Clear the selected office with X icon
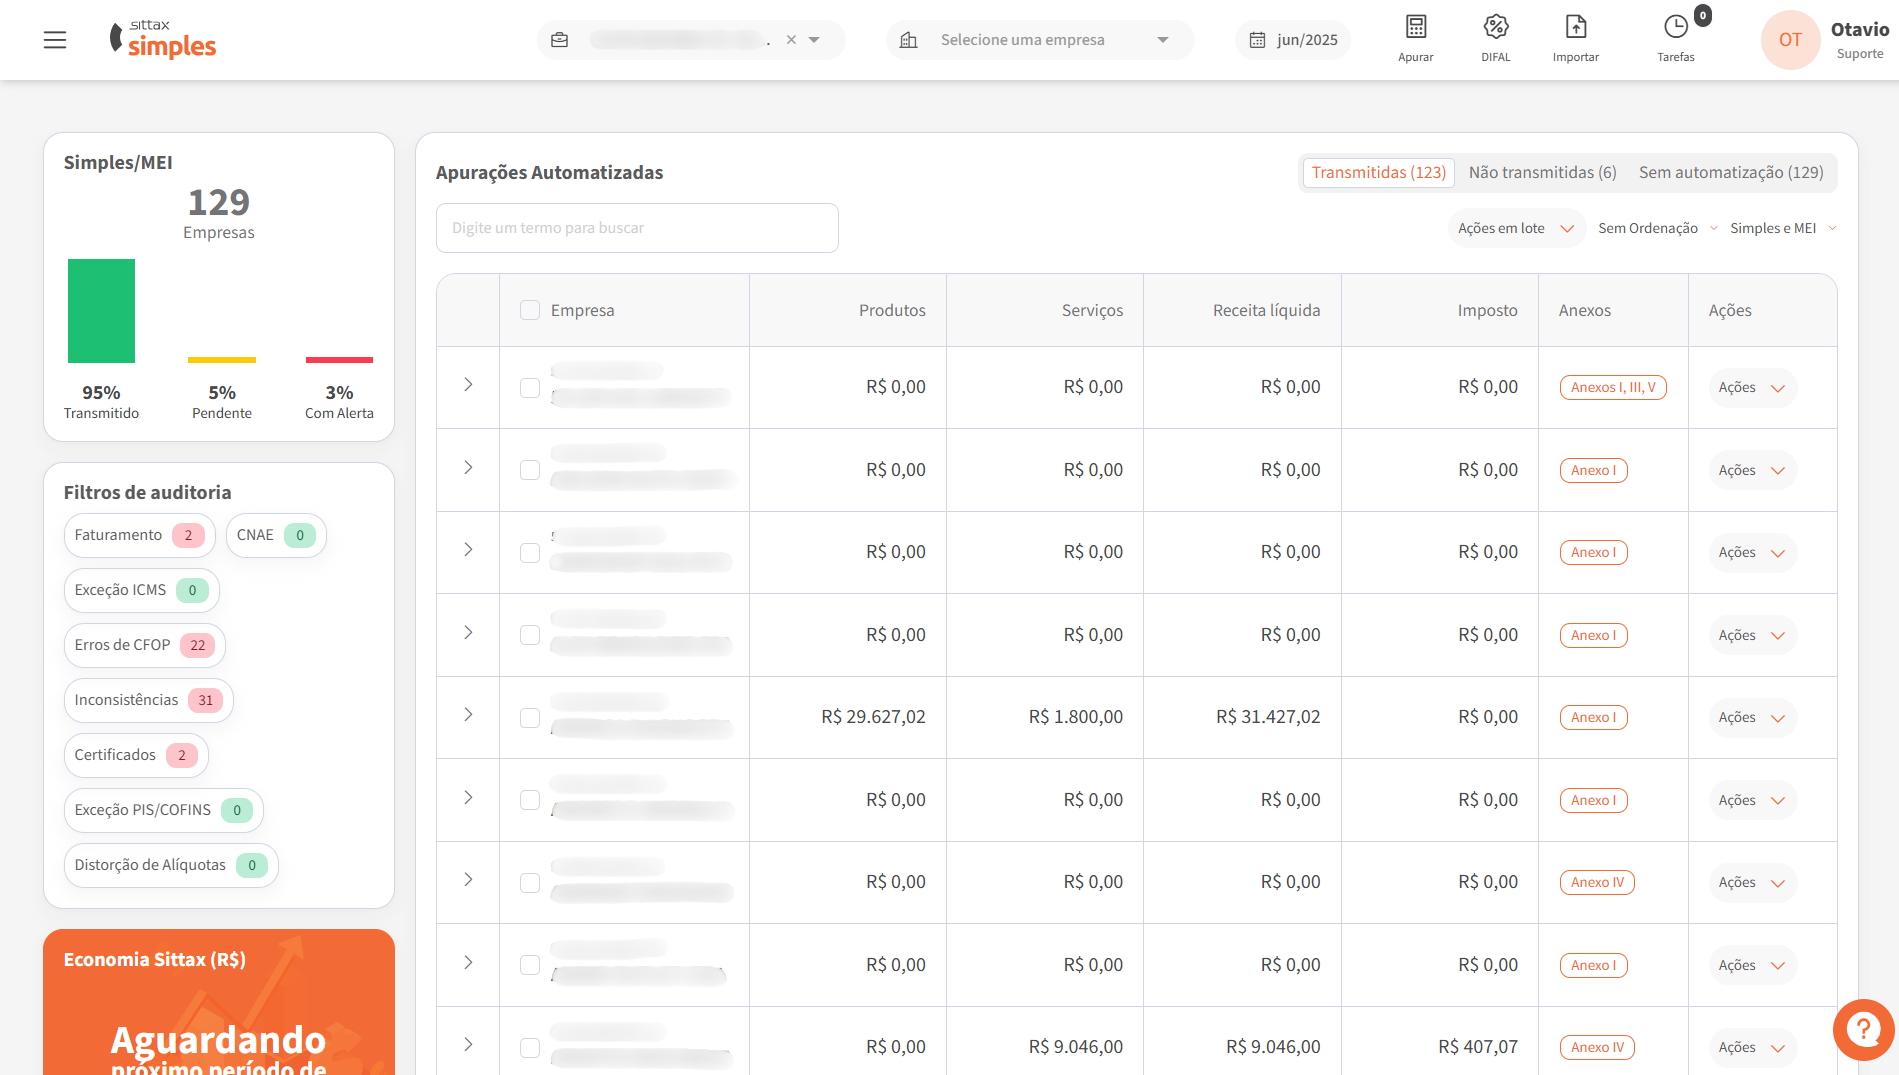This screenshot has width=1899, height=1075. [791, 40]
